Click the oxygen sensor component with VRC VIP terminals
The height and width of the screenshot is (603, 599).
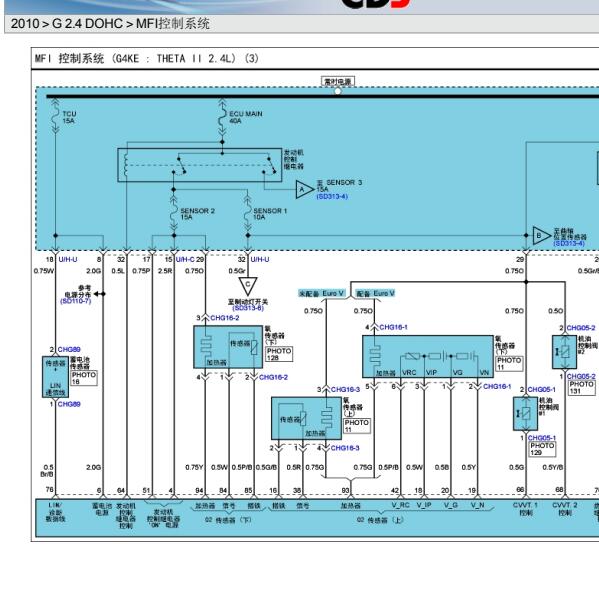point(428,356)
